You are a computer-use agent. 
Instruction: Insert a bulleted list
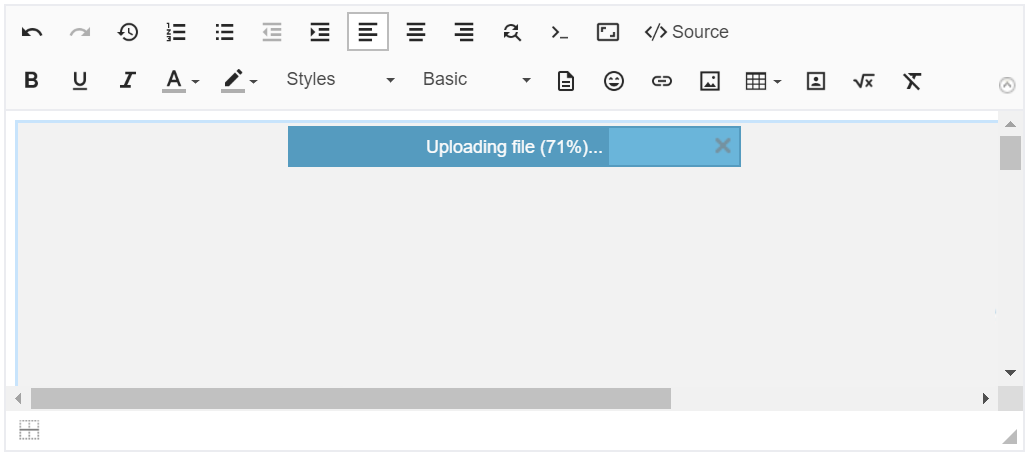coord(224,32)
